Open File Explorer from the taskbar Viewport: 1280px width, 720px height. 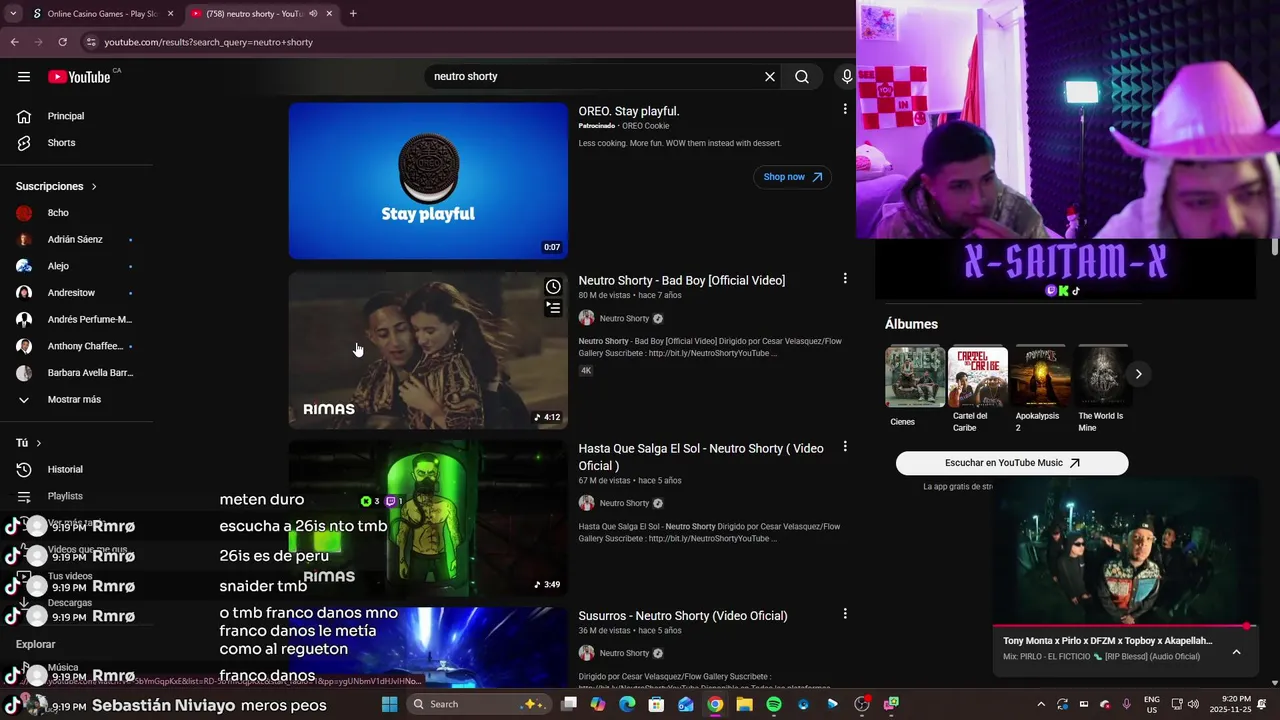[x=745, y=704]
